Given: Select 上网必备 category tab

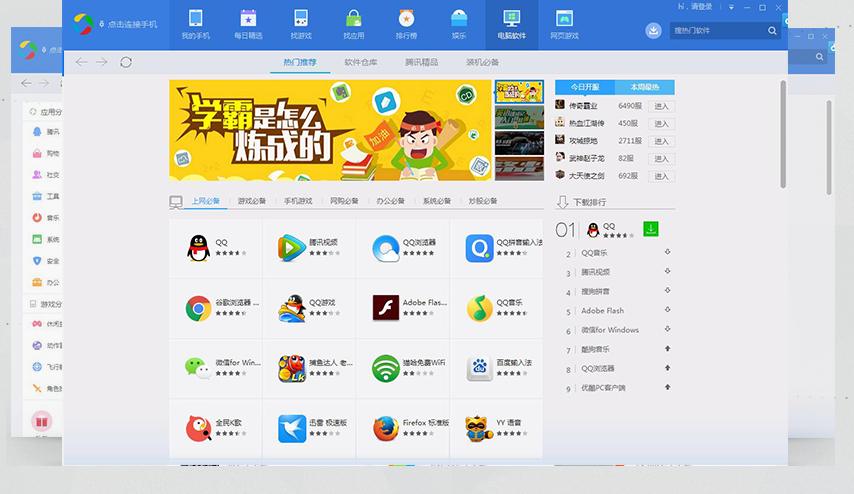Looking at the screenshot, I should (206, 201).
